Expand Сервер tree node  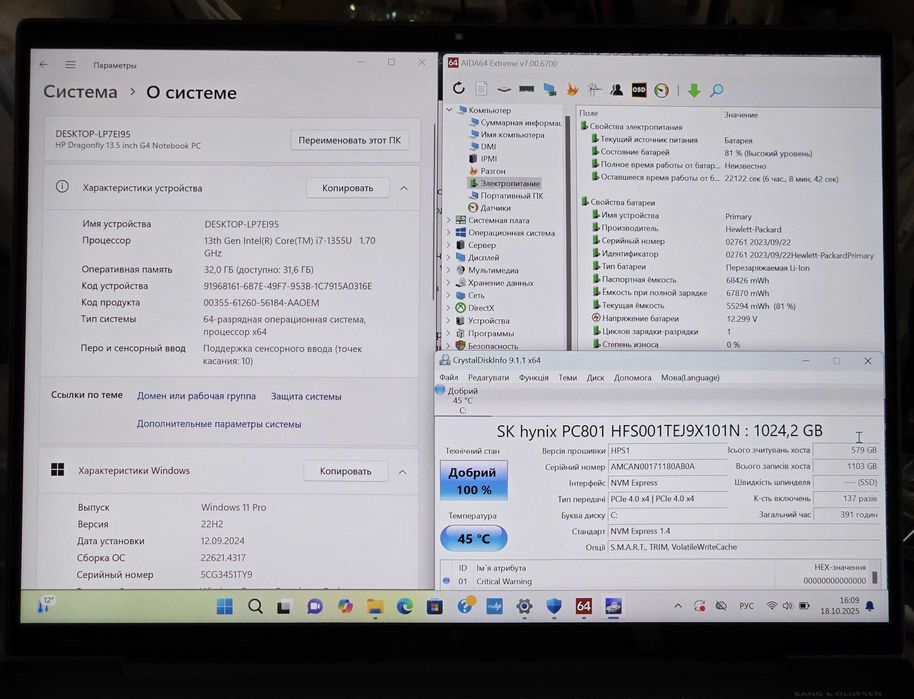[449, 245]
